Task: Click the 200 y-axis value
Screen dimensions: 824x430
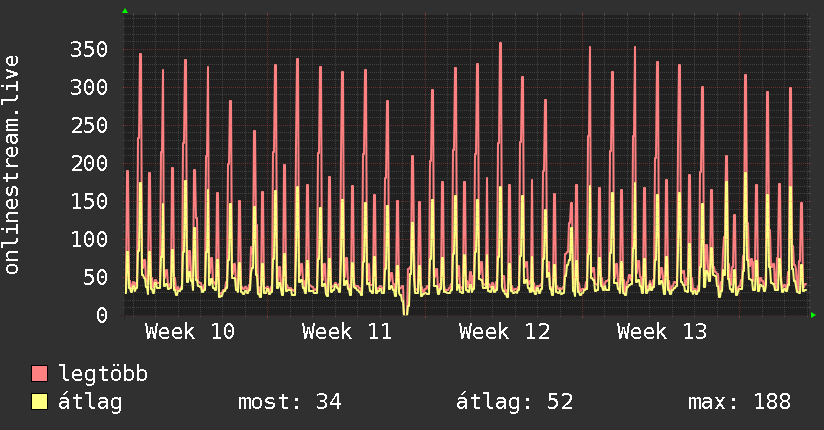Action: 89,163
